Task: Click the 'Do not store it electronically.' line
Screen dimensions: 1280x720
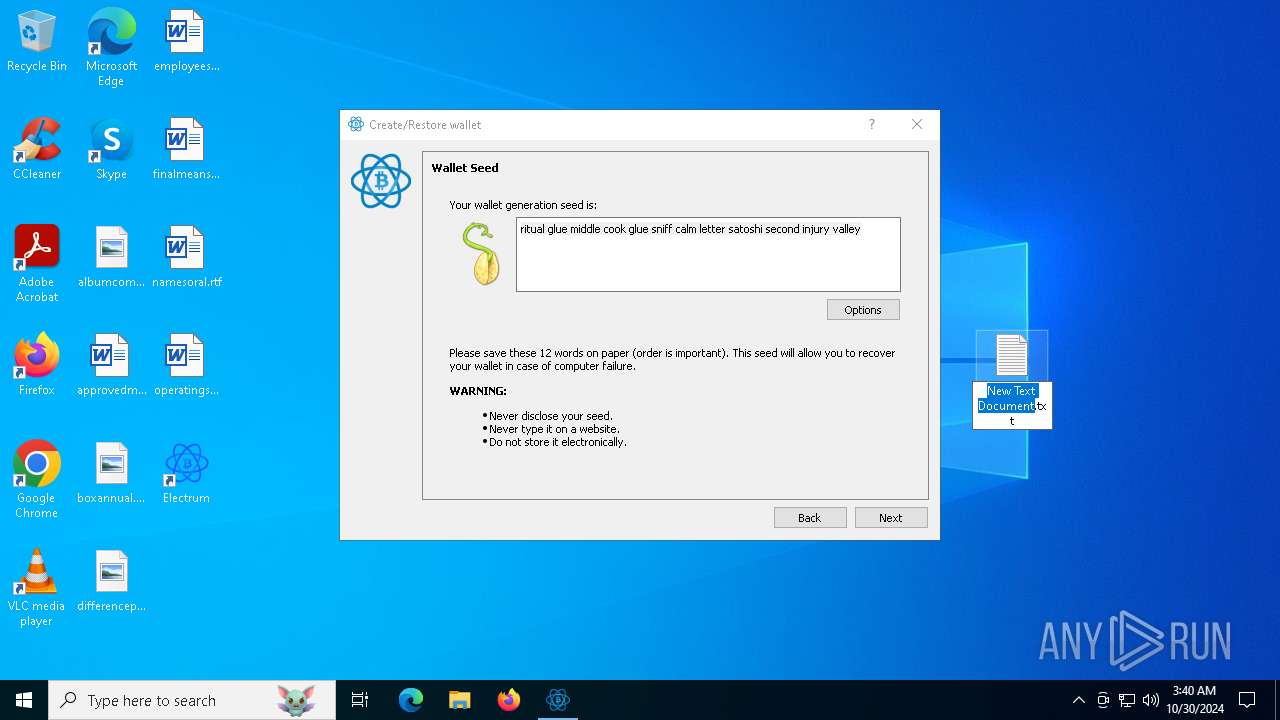Action: 558,442
